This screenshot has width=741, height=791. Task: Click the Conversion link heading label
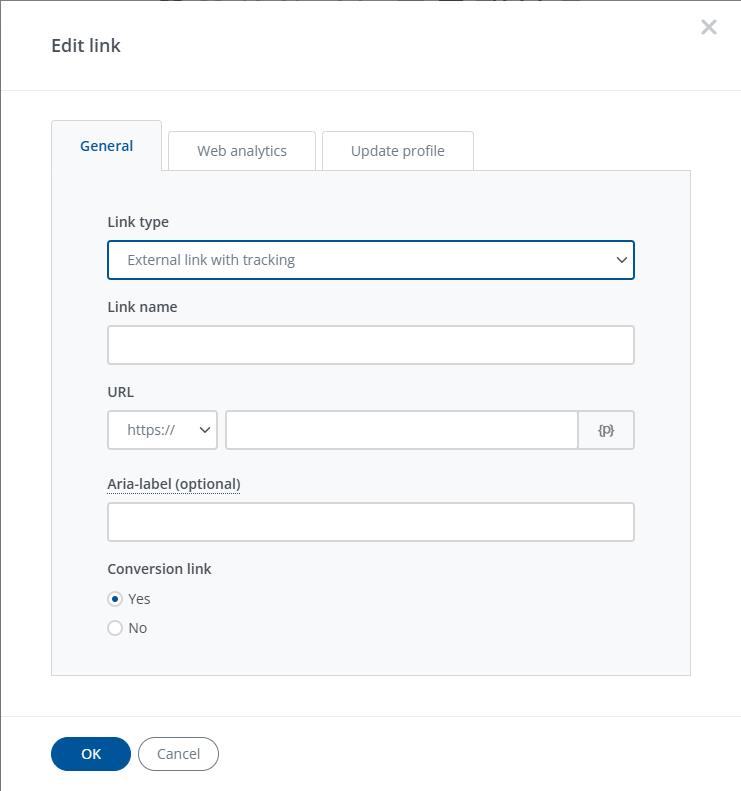160,569
